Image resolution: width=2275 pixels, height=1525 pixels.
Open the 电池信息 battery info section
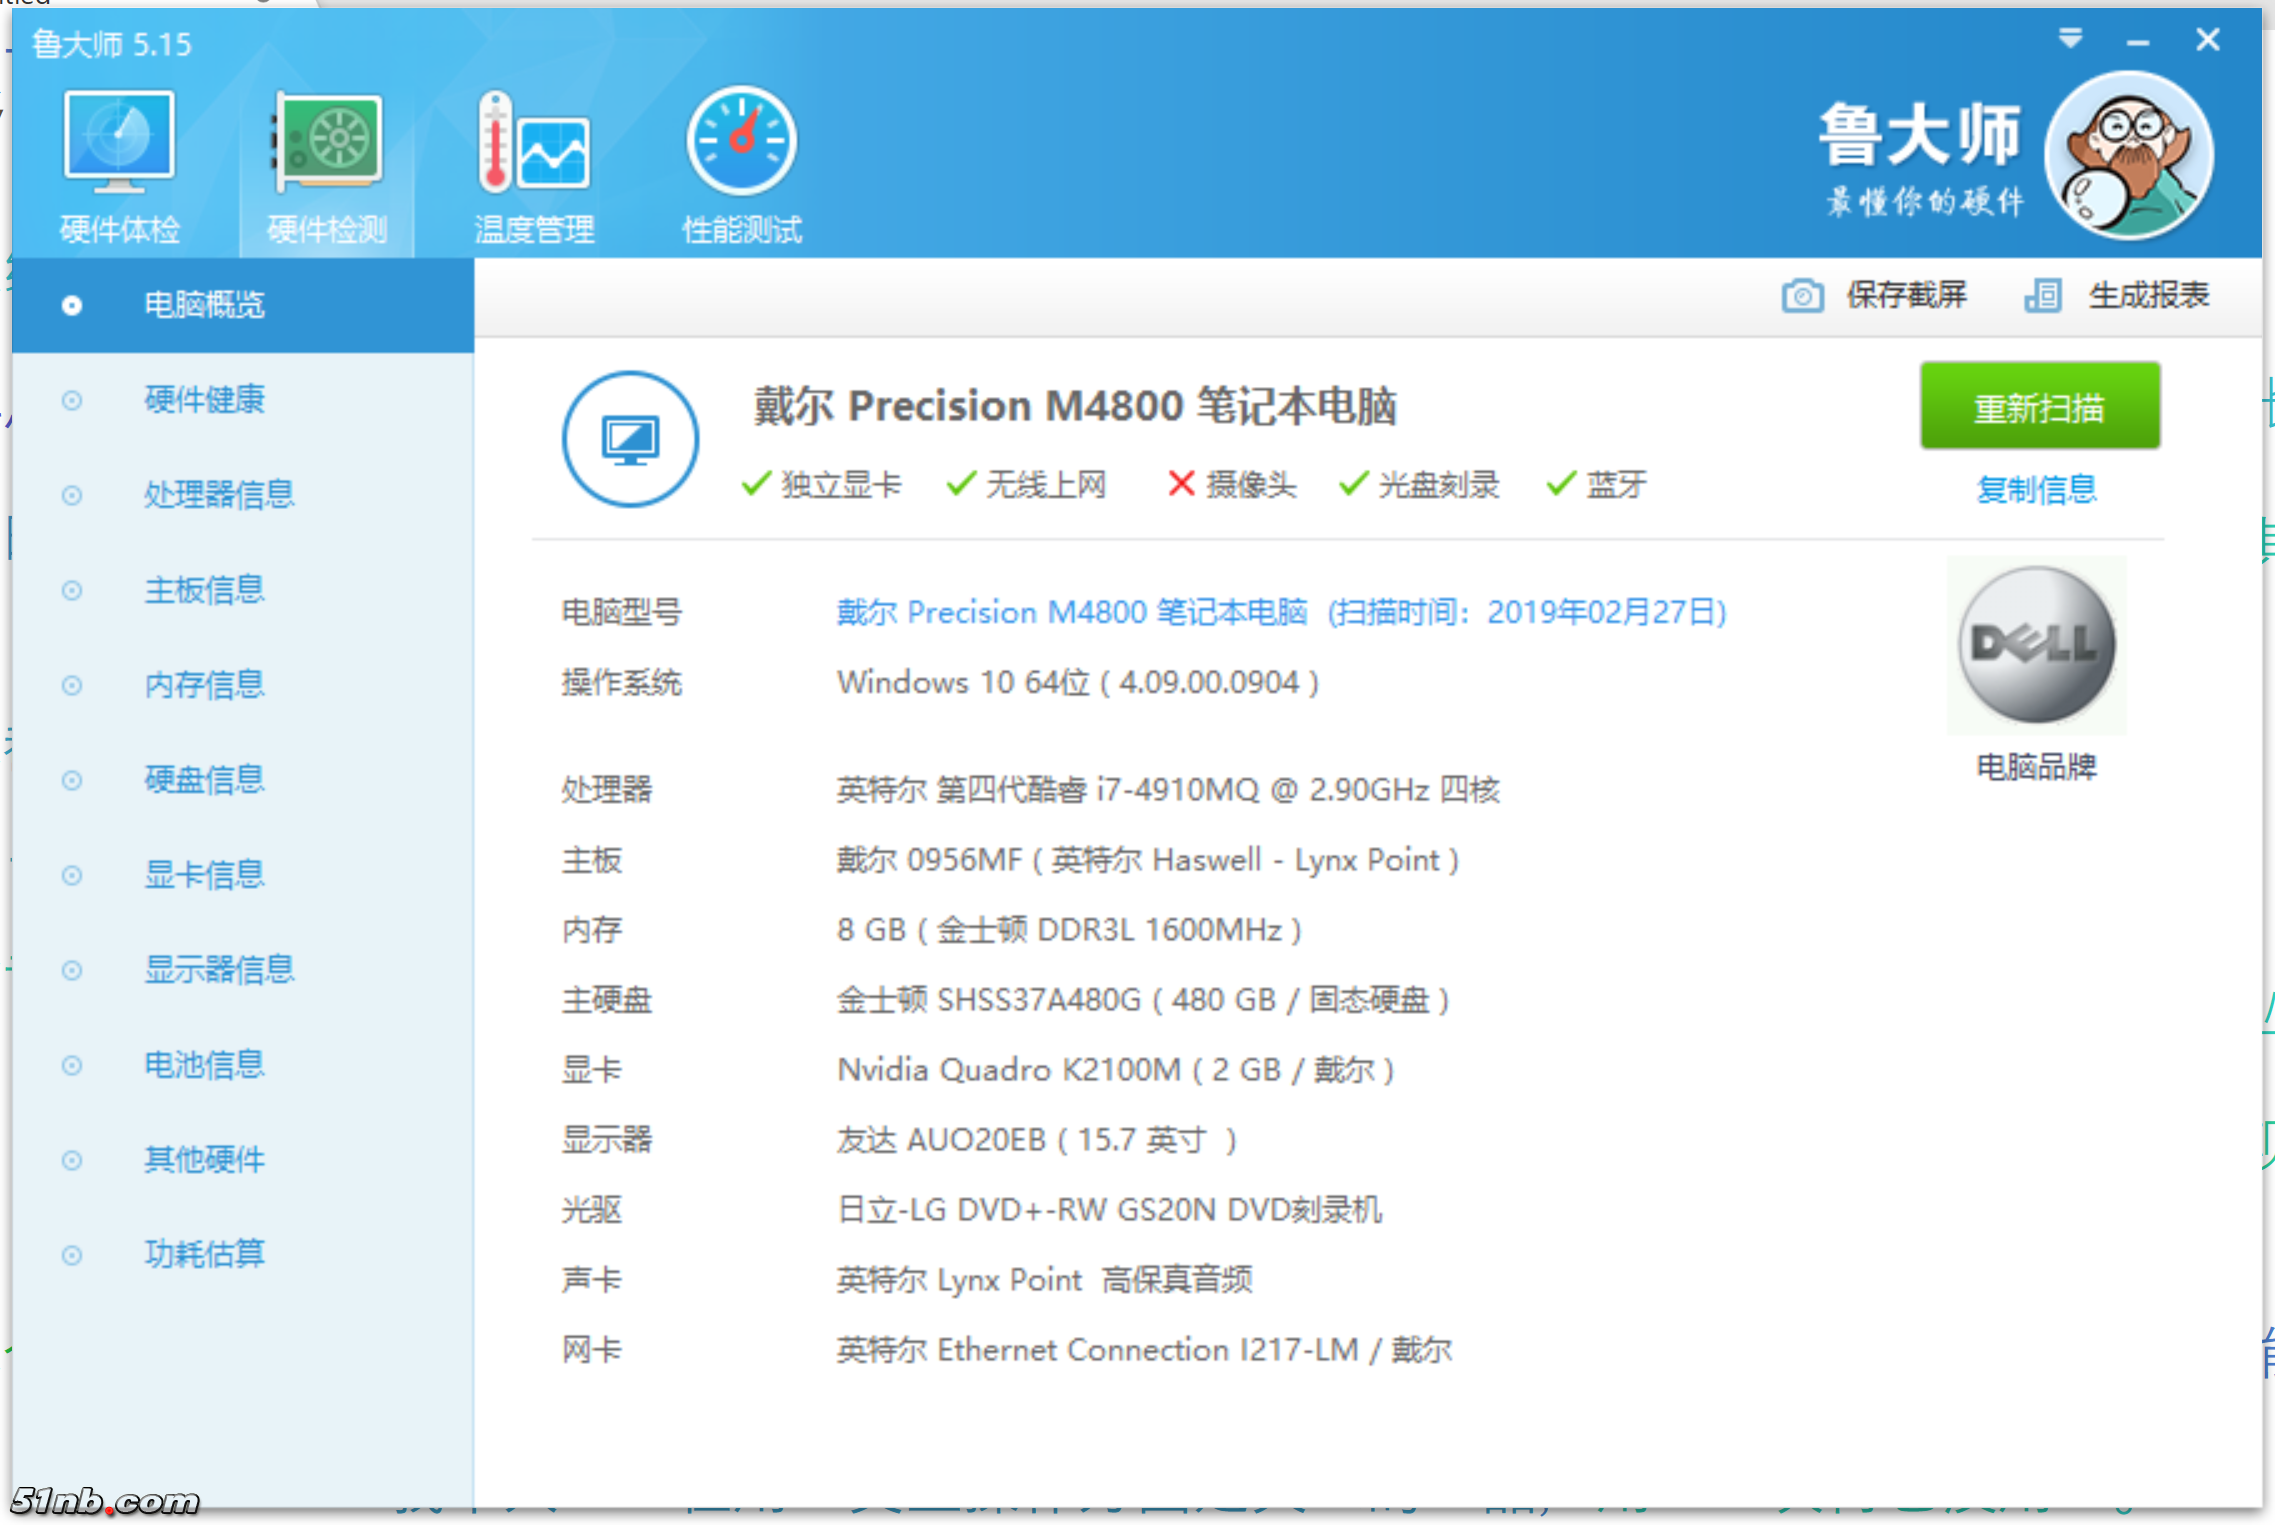coord(204,1065)
